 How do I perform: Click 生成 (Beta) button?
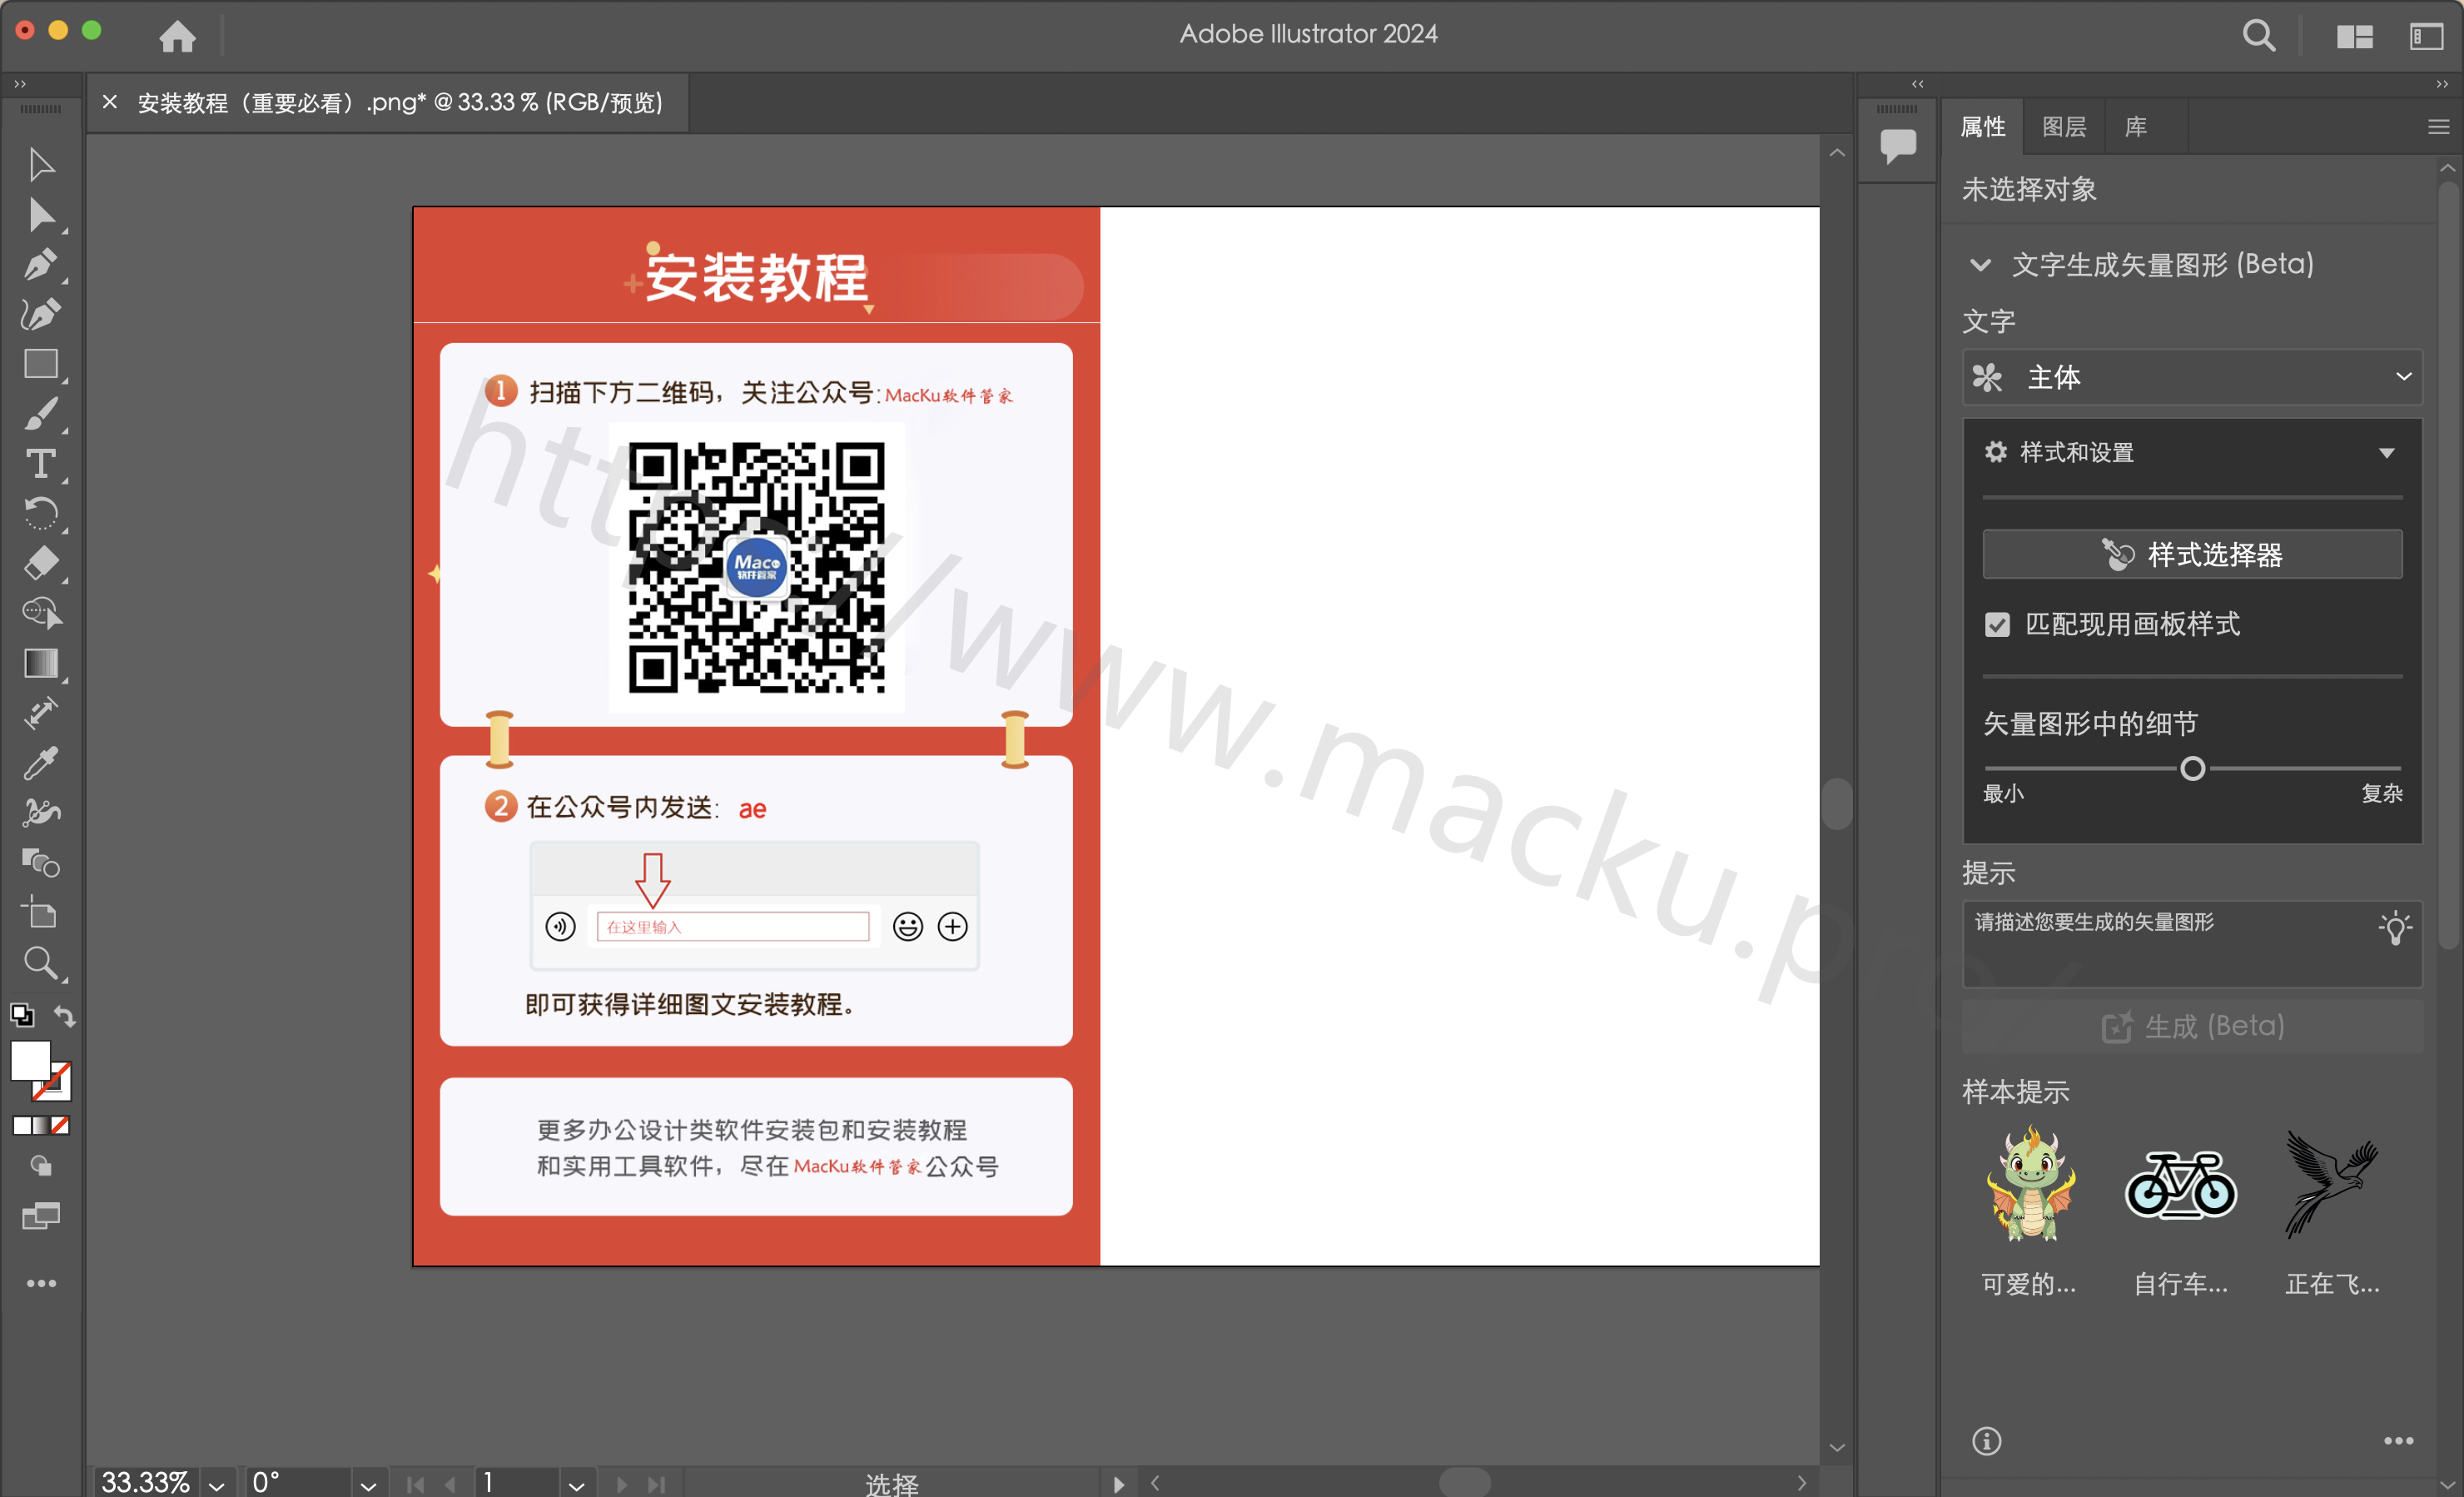coord(2192,1026)
